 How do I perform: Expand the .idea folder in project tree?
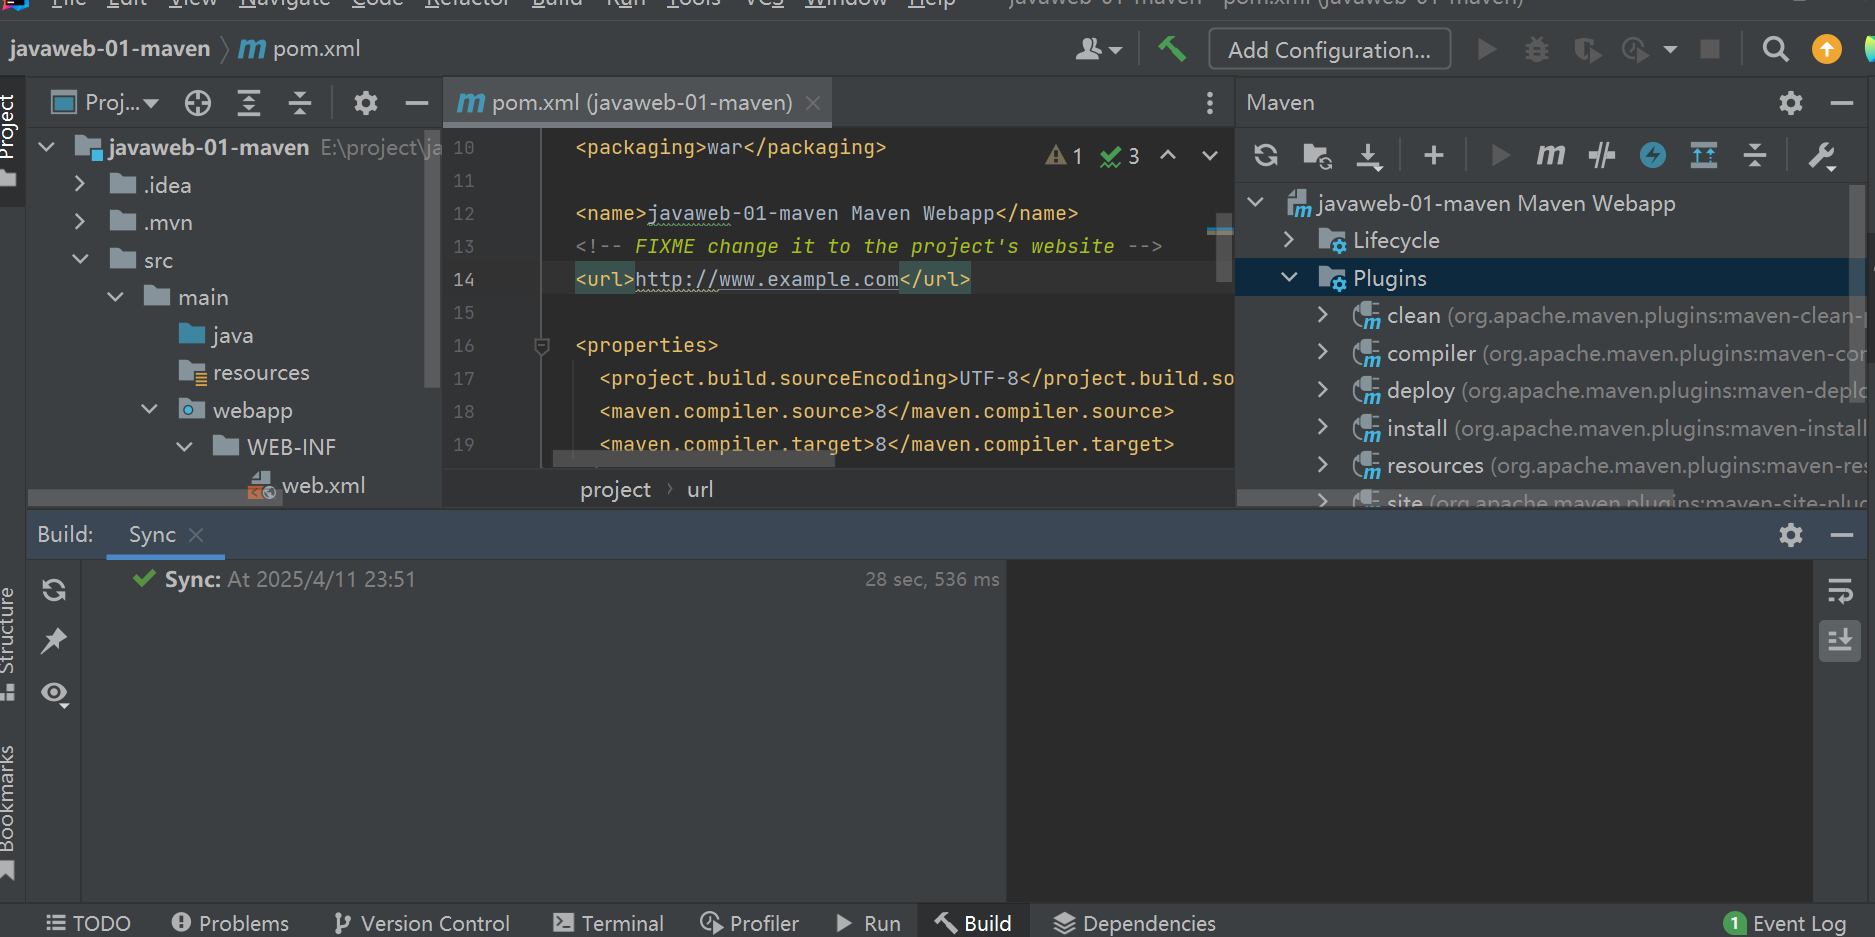click(x=80, y=185)
